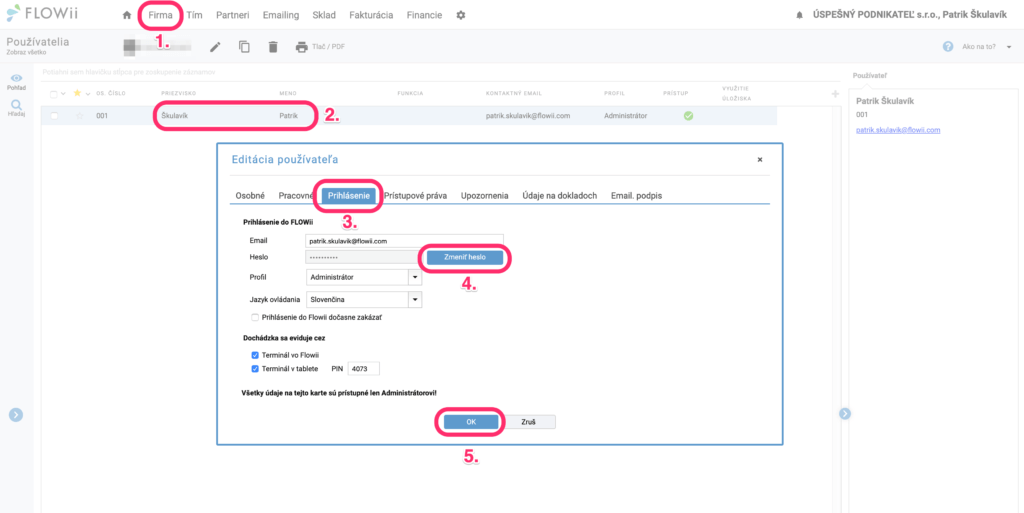Click the delete trash toolbar icon
Image resolution: width=1024 pixels, height=513 pixels.
[x=273, y=46]
